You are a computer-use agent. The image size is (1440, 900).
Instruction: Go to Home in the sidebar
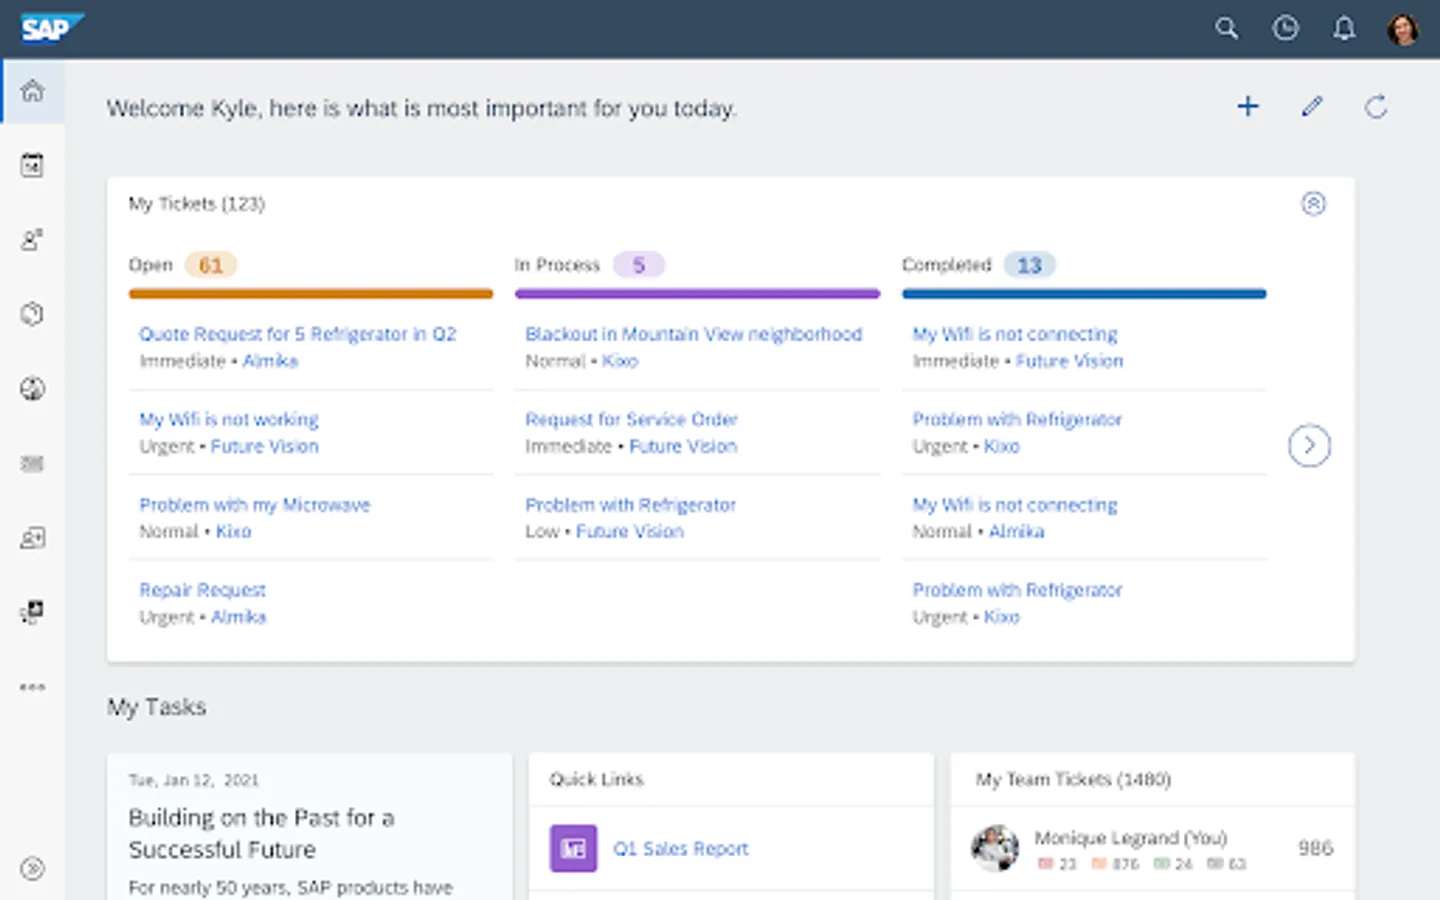[32, 91]
